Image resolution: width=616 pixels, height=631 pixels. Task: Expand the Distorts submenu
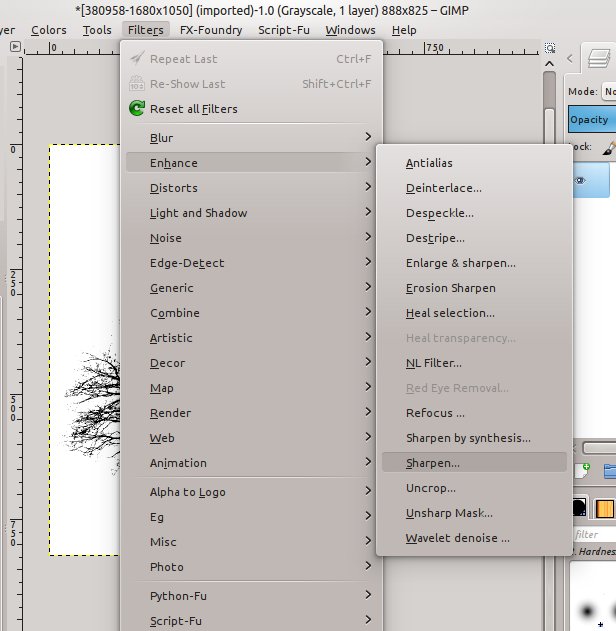click(251, 188)
